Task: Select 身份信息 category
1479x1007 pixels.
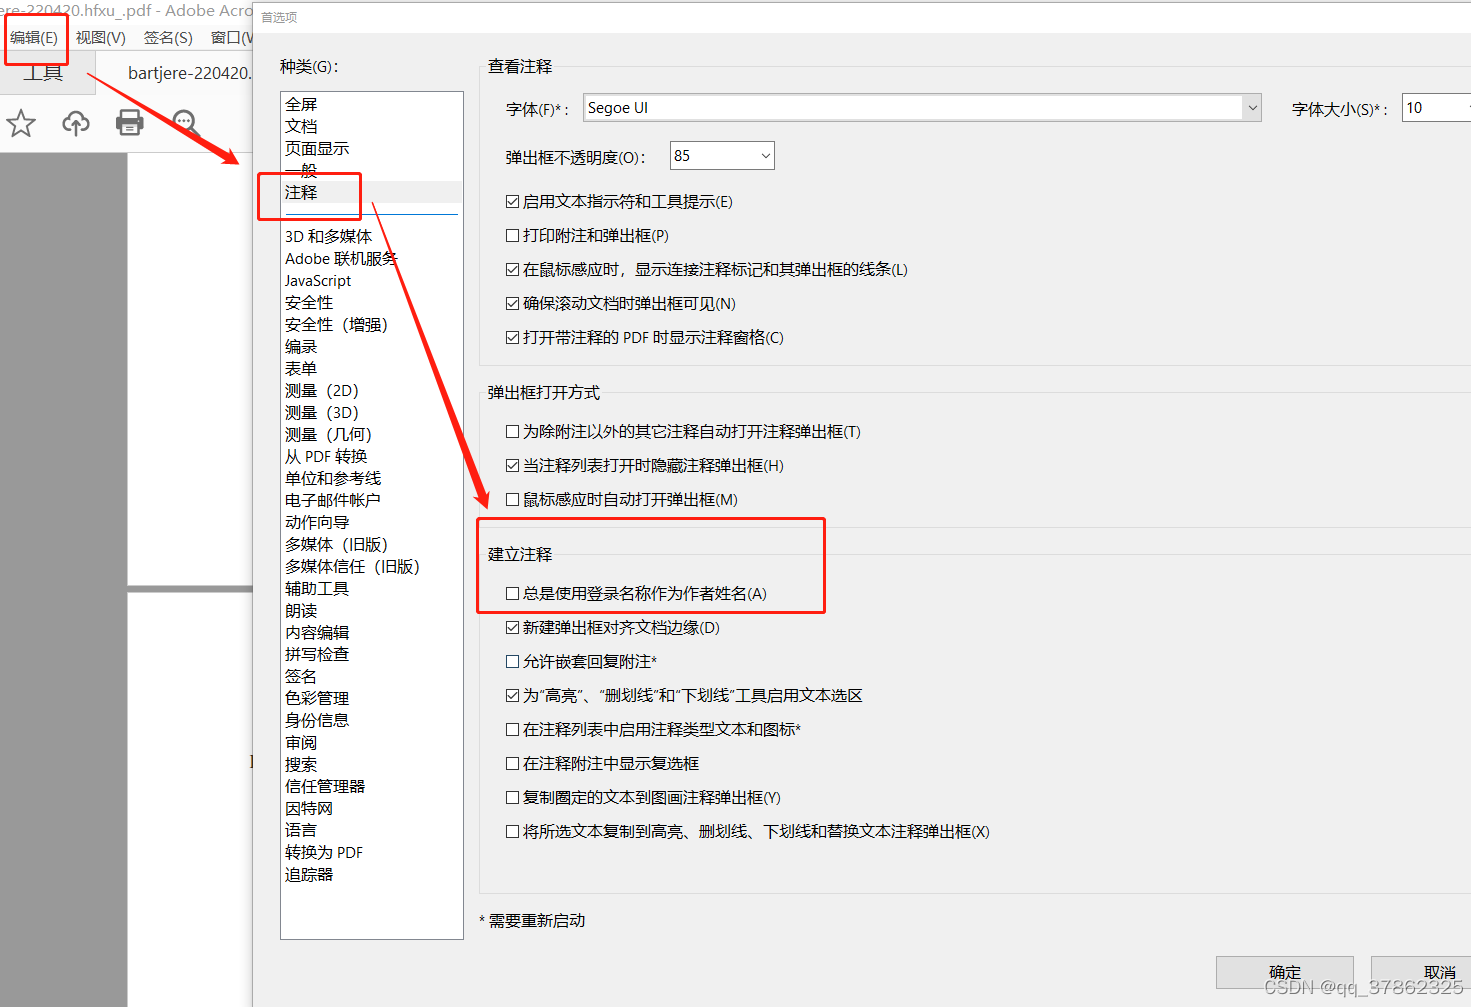Action: coord(317,720)
